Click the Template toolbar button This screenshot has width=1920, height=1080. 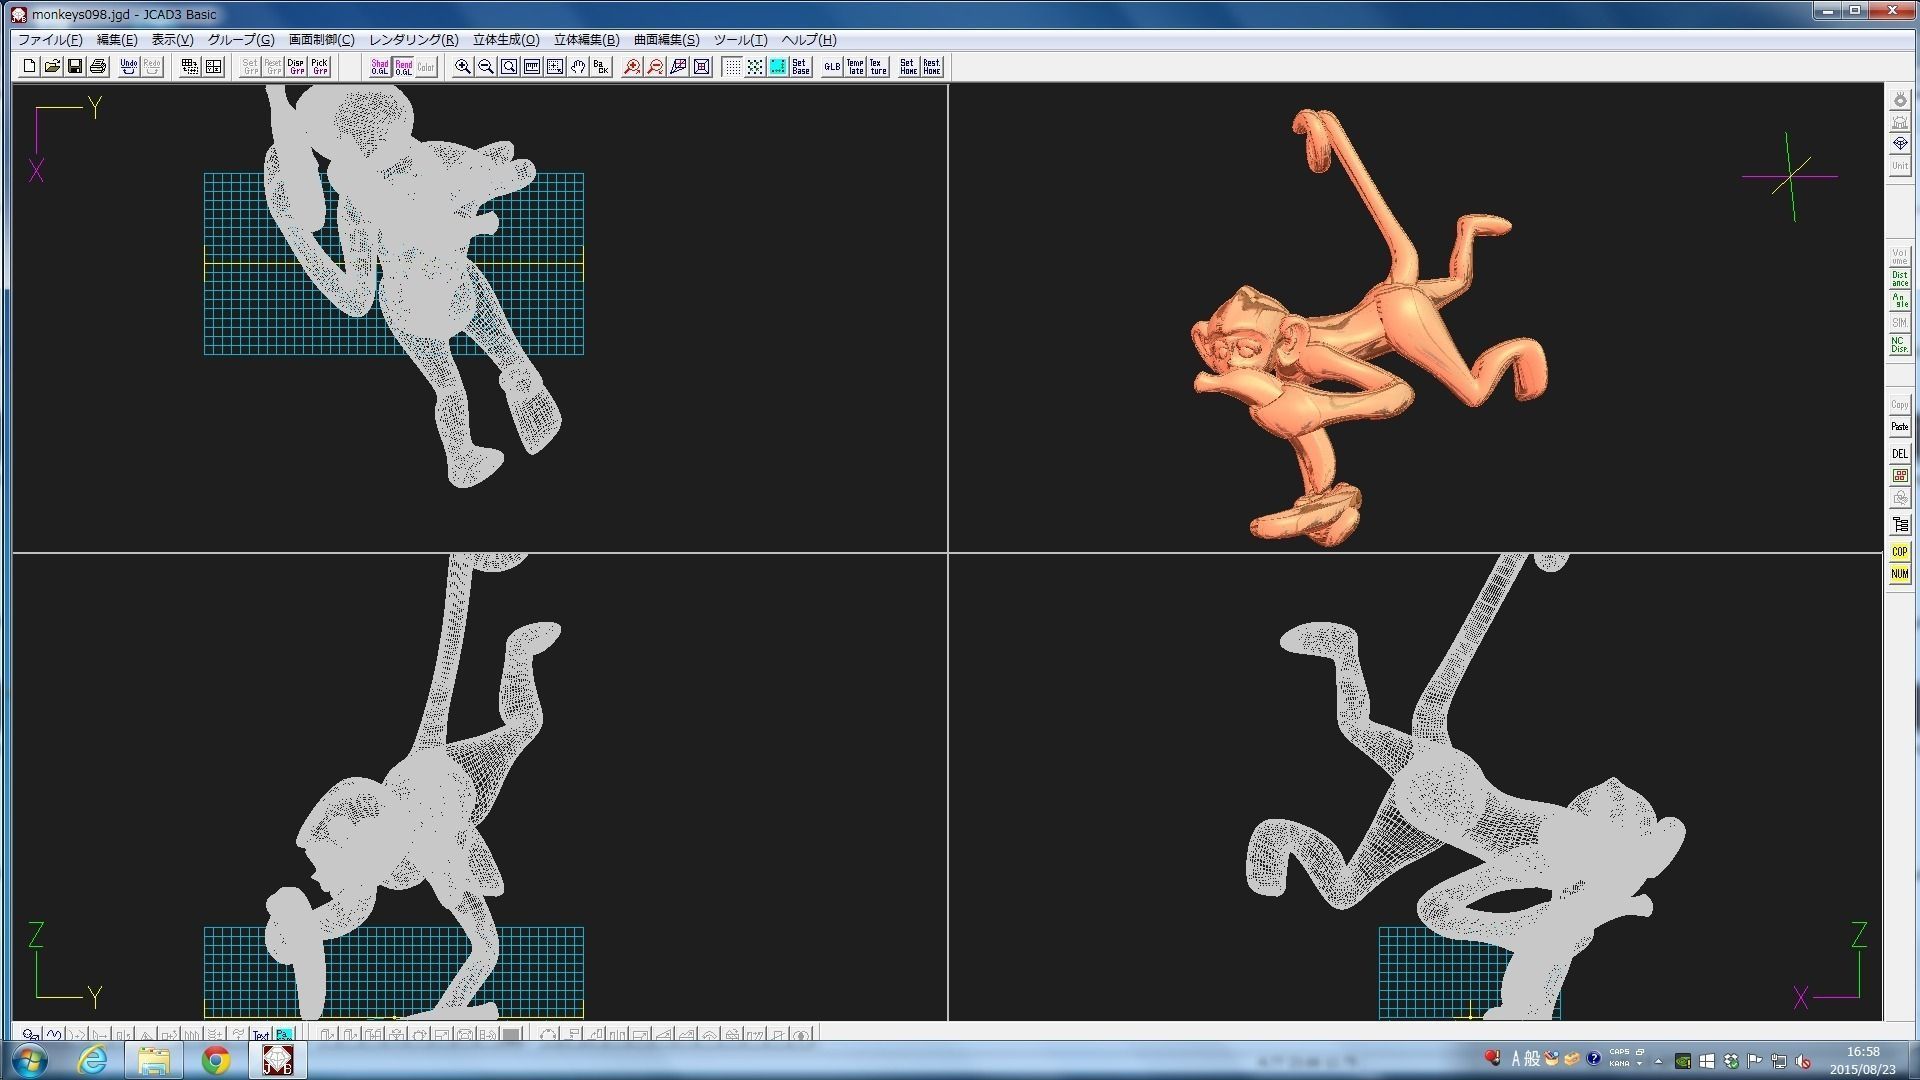[x=855, y=67]
